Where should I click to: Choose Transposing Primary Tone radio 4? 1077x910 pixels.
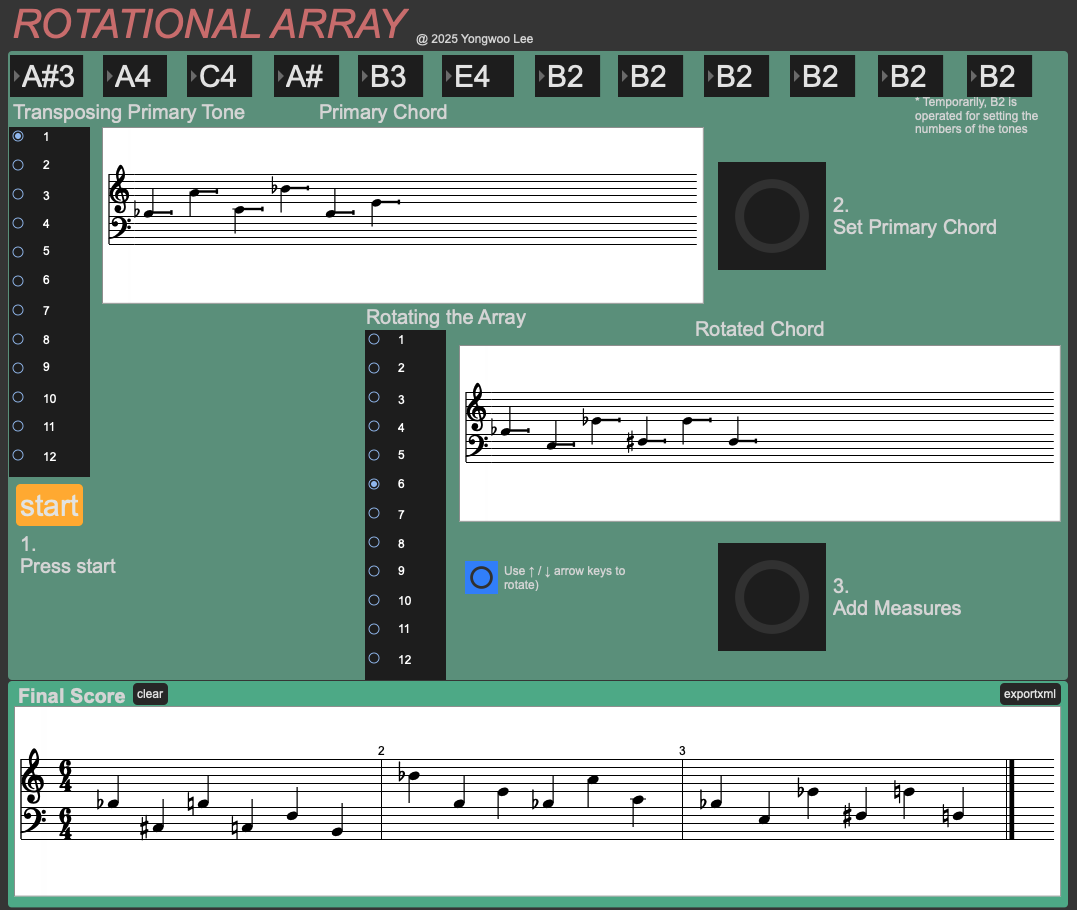coord(19,223)
